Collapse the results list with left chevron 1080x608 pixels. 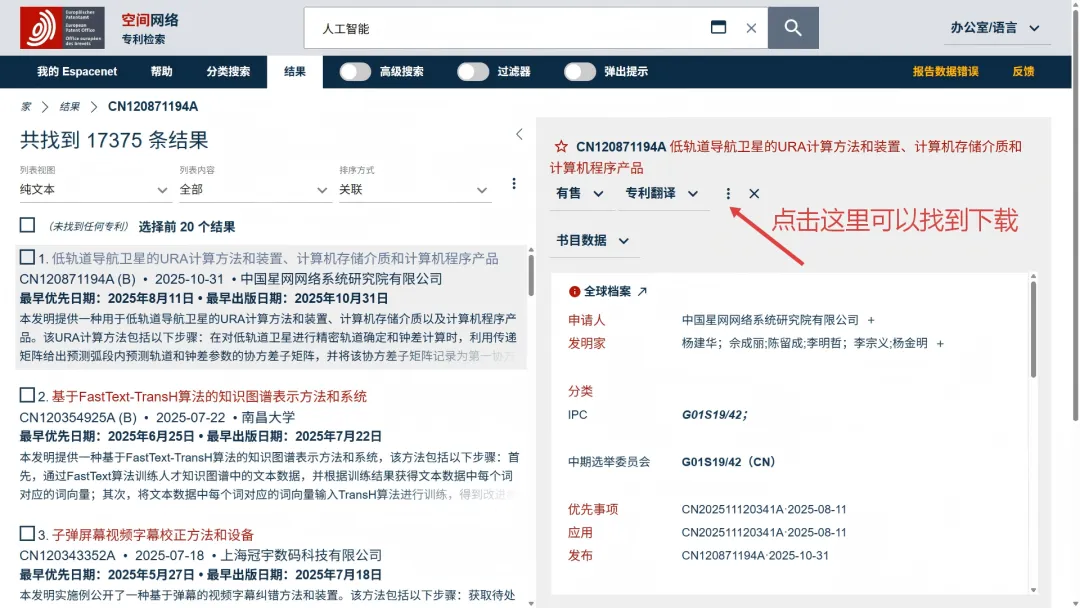click(x=519, y=134)
